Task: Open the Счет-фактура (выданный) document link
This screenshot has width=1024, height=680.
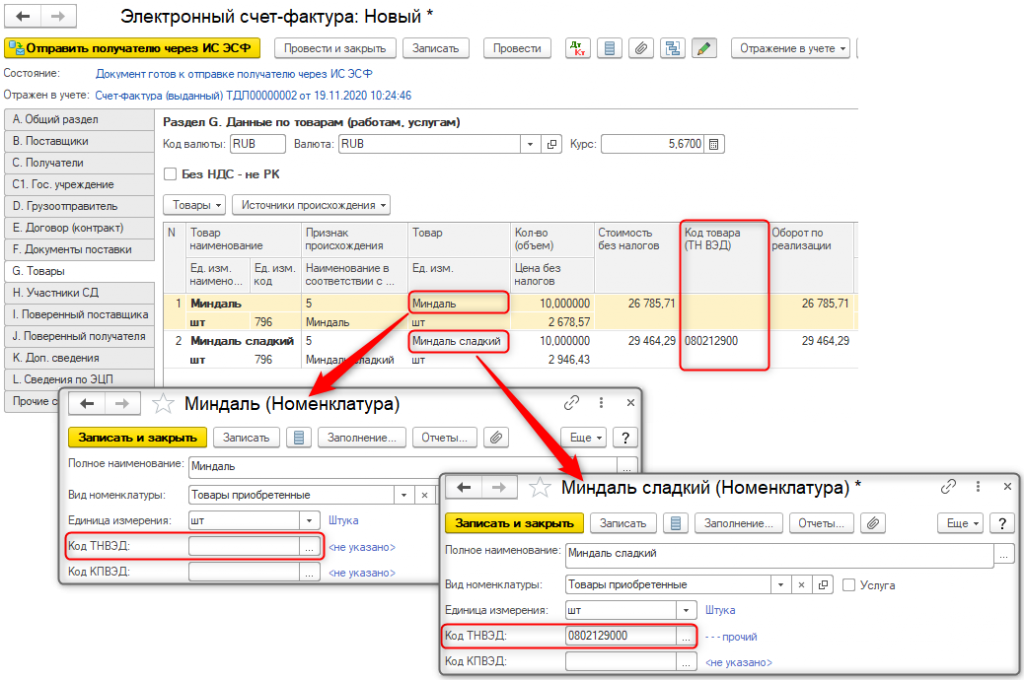Action: tap(253, 95)
